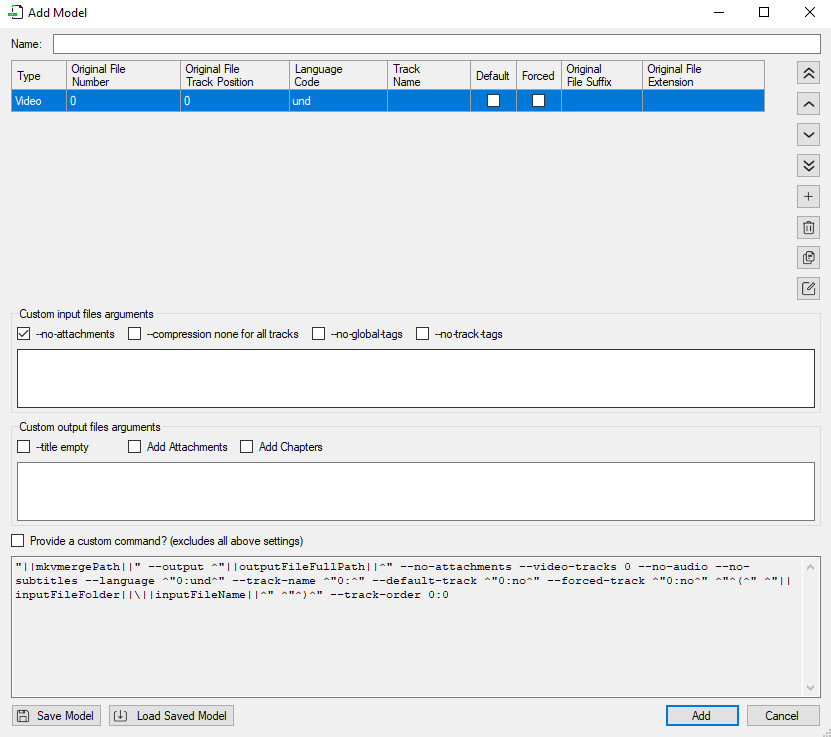
Task: Maximize the Add Model window
Action: [x=764, y=12]
